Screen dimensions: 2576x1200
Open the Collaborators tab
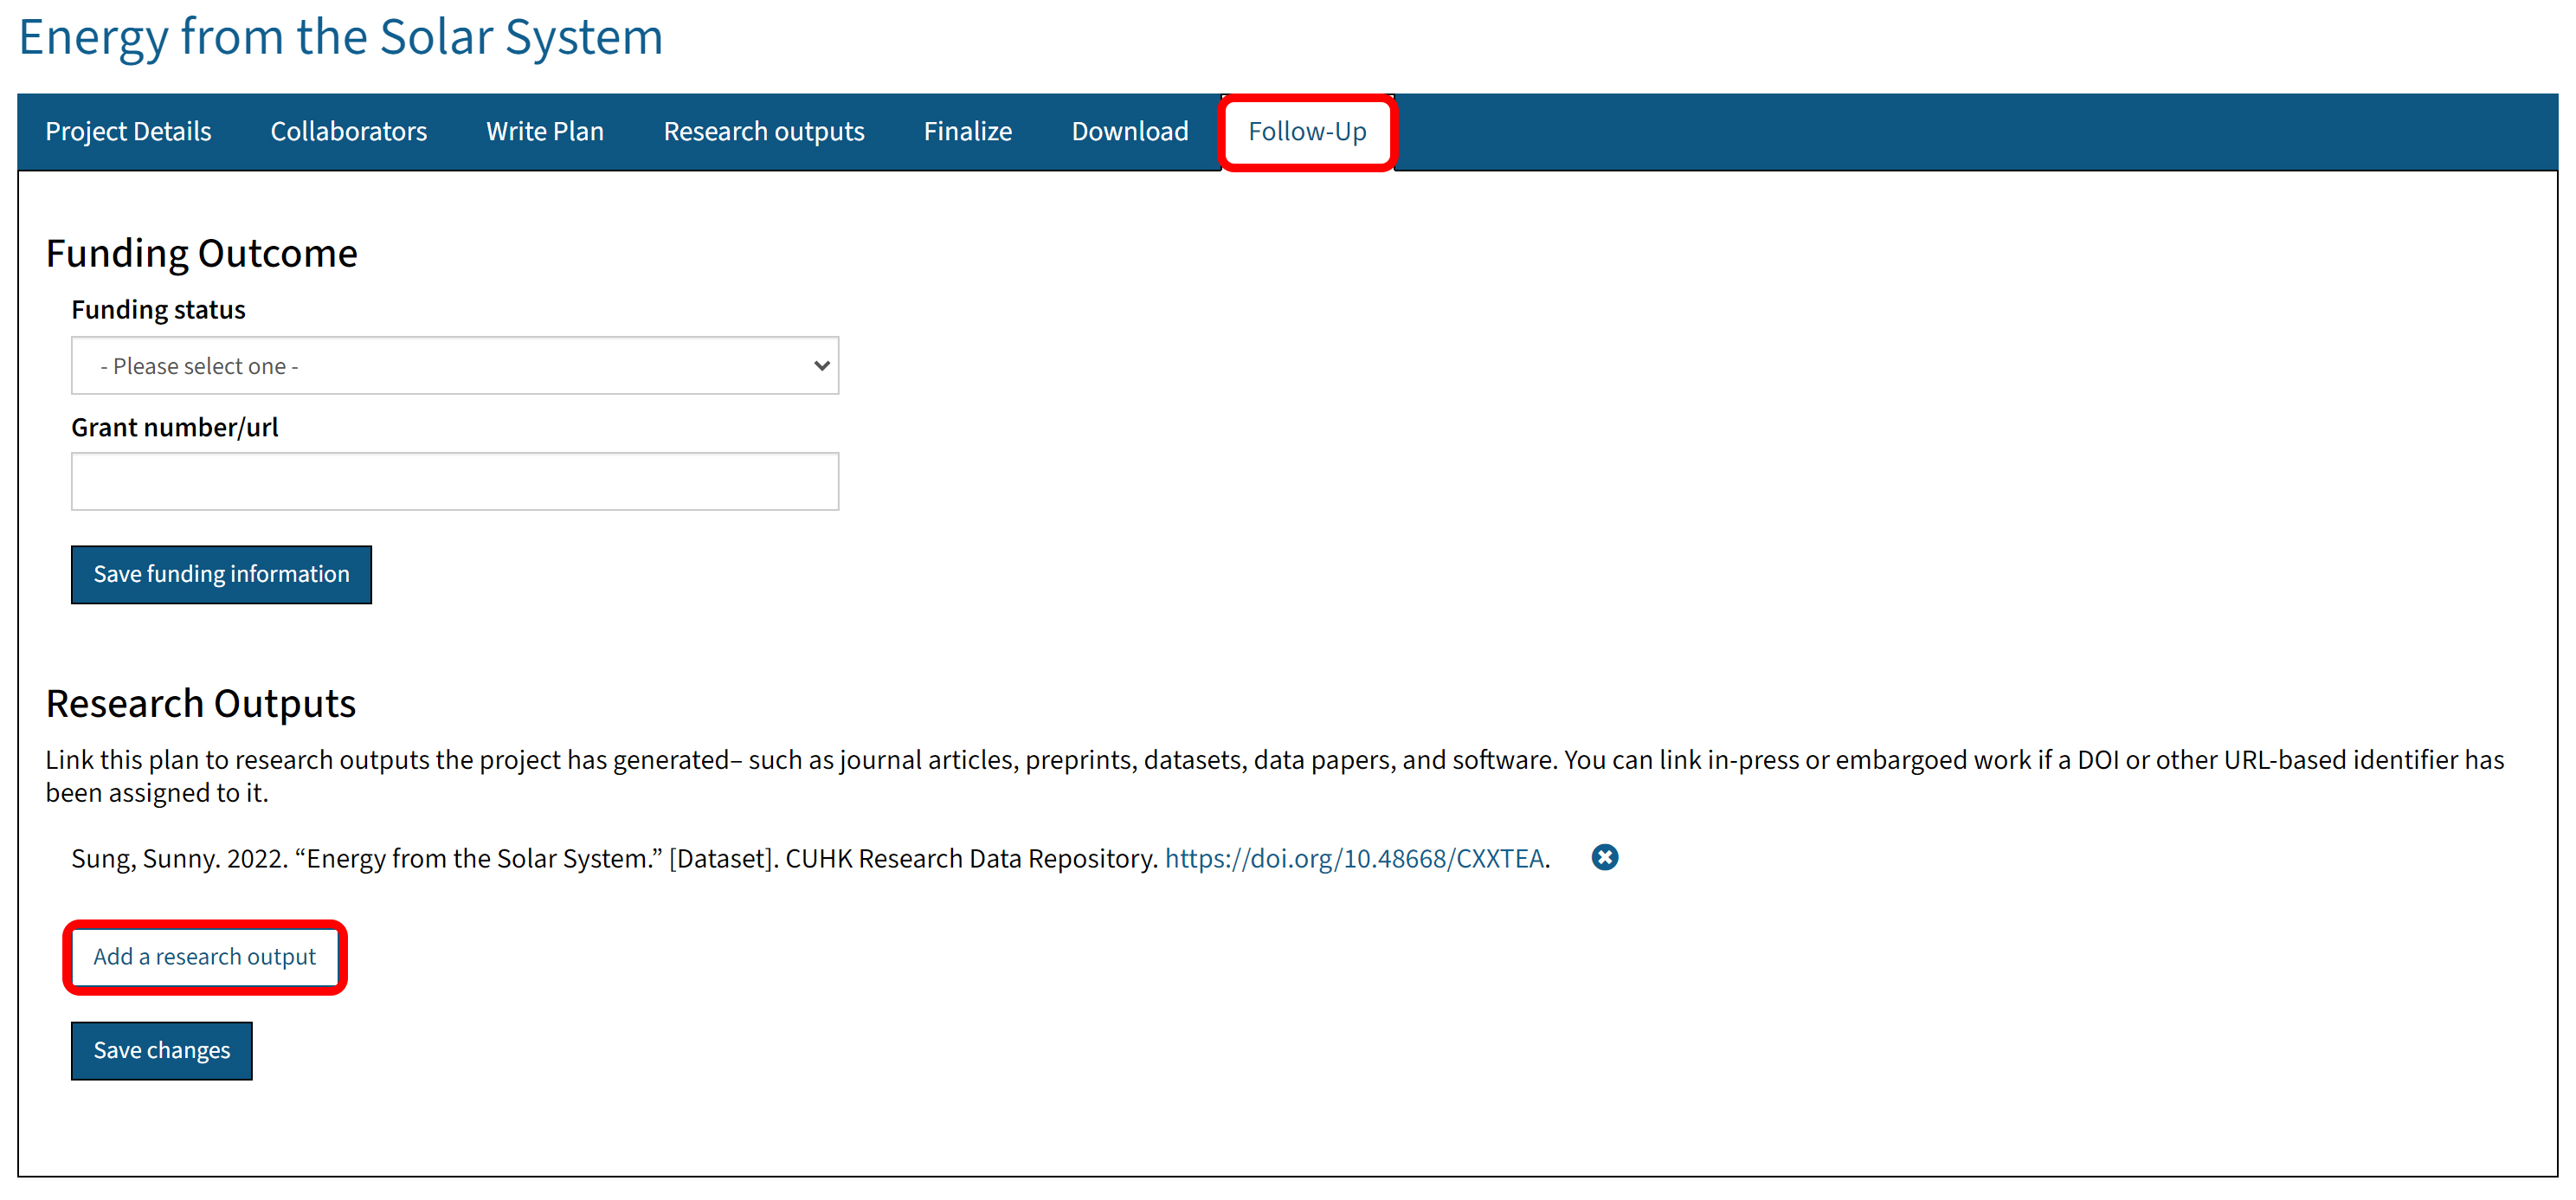coord(348,131)
